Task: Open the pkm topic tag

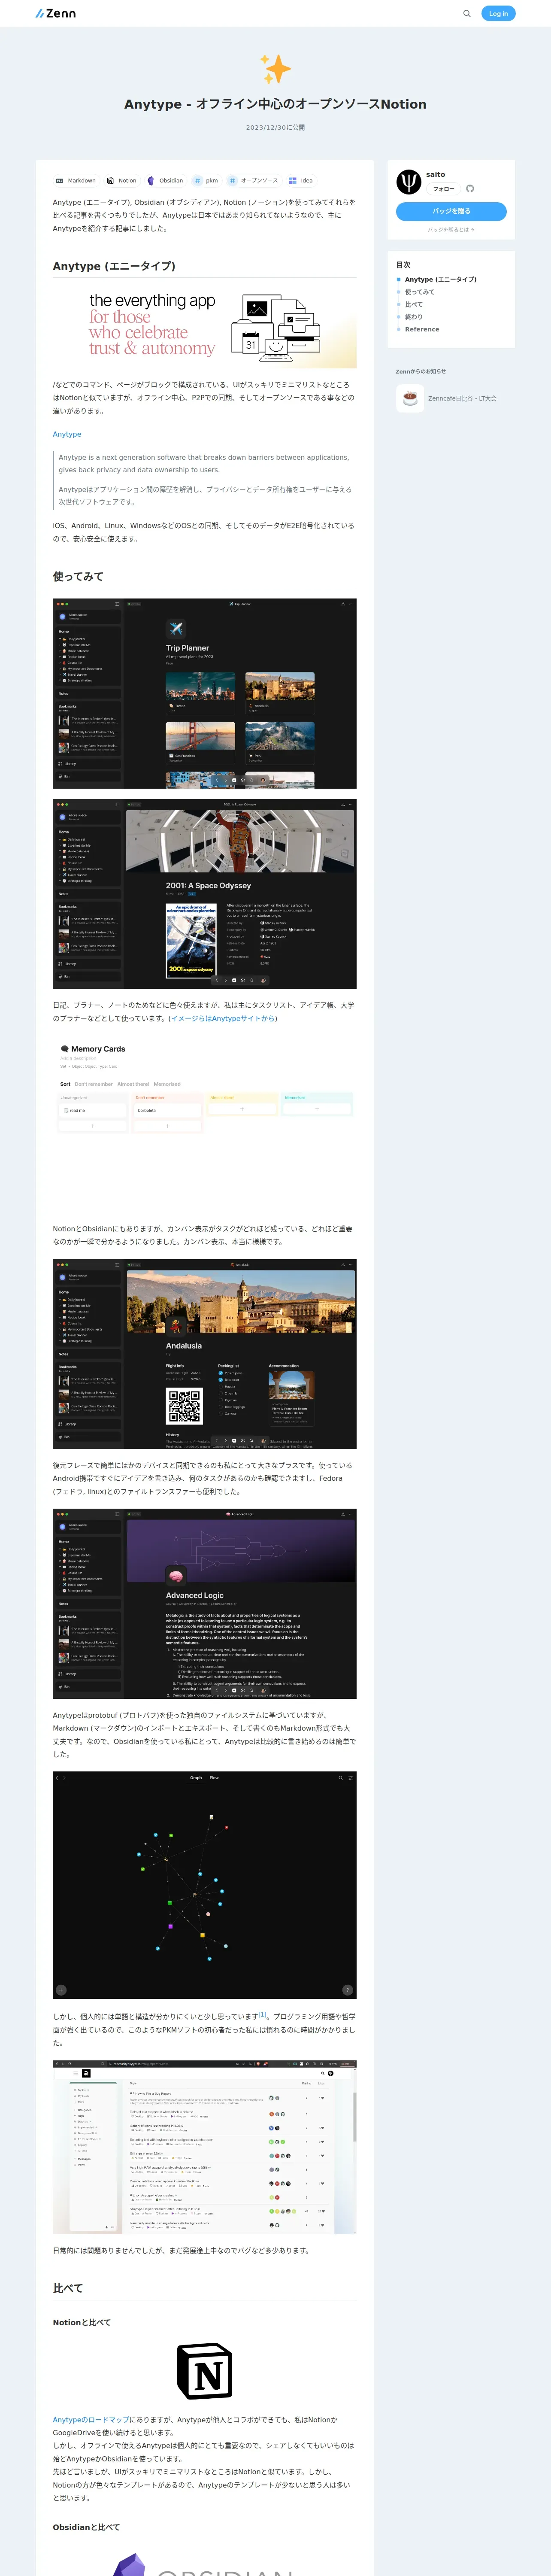Action: 205,181
